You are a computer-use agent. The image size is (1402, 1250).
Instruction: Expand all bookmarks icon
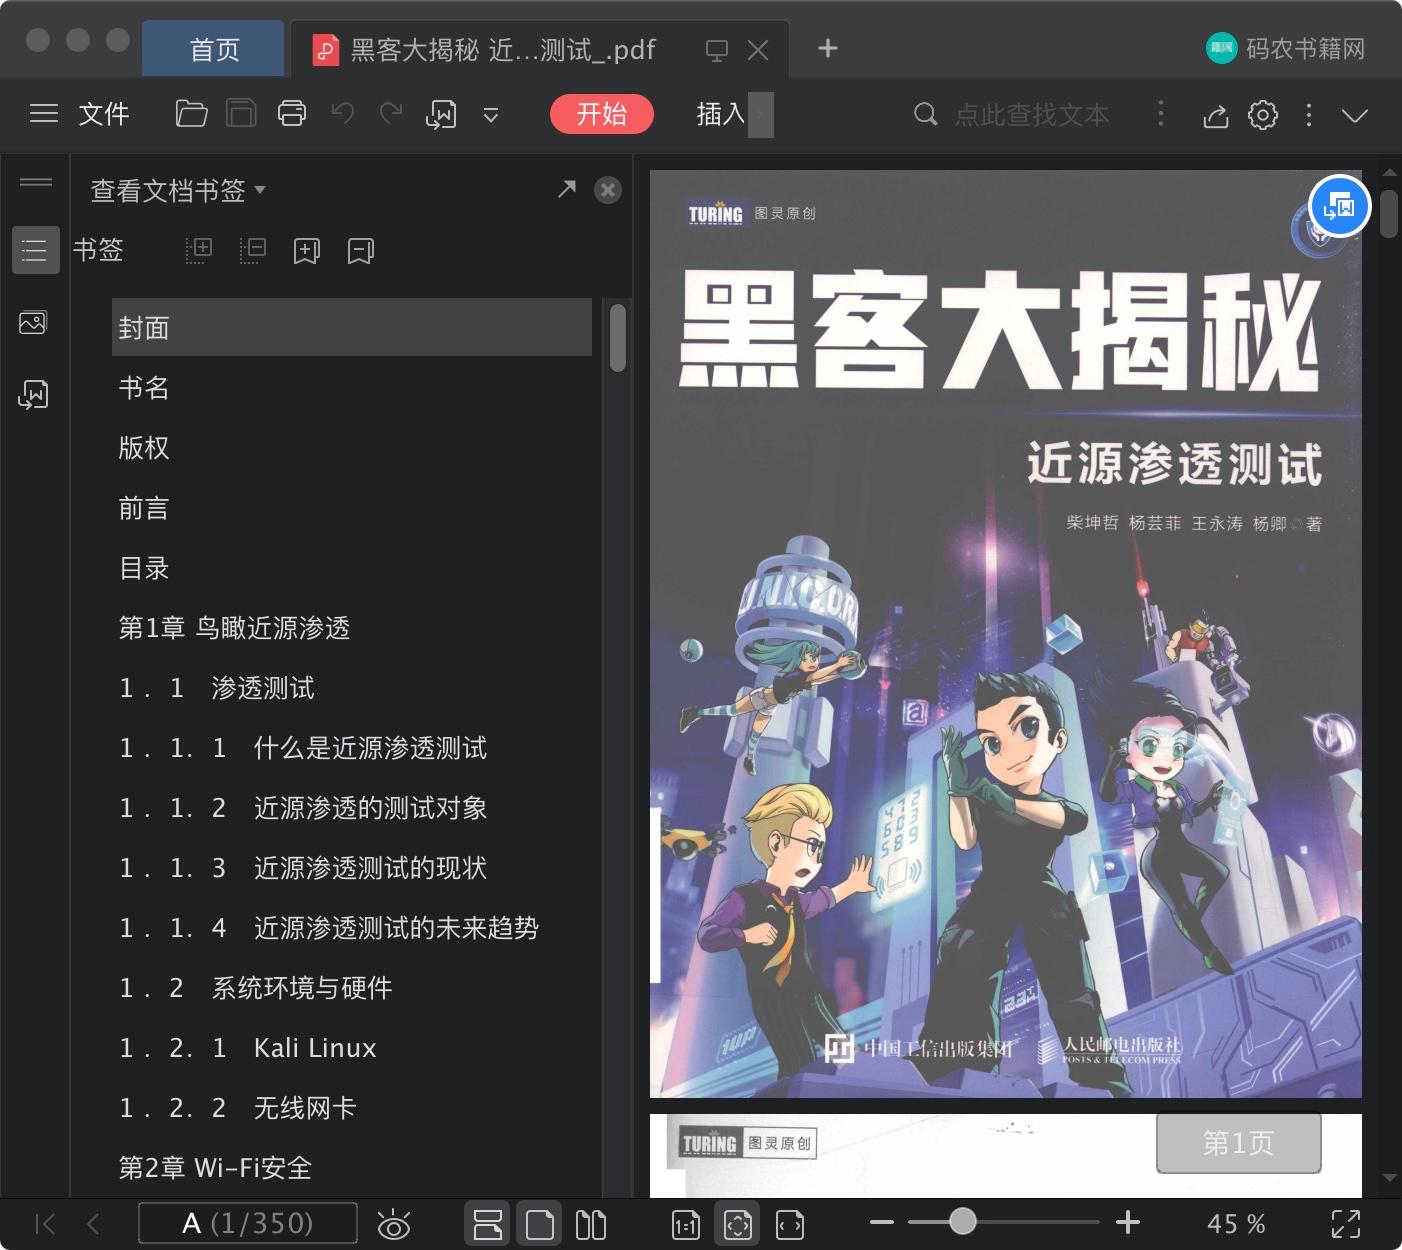click(199, 250)
